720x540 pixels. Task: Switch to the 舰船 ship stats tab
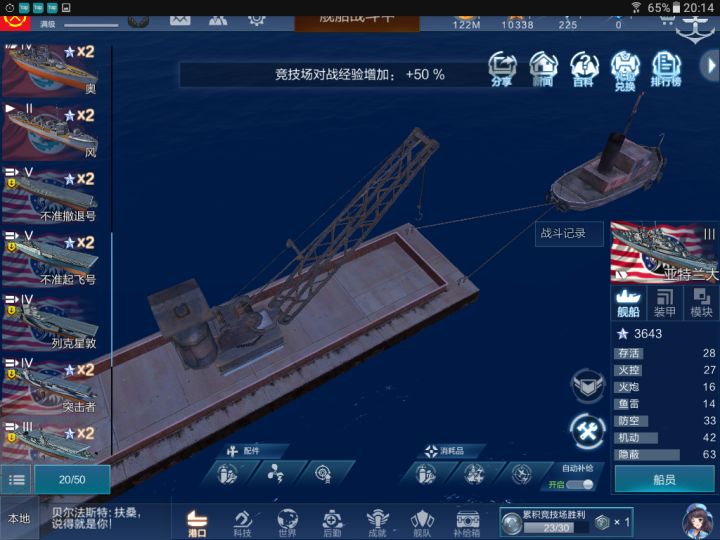628,303
